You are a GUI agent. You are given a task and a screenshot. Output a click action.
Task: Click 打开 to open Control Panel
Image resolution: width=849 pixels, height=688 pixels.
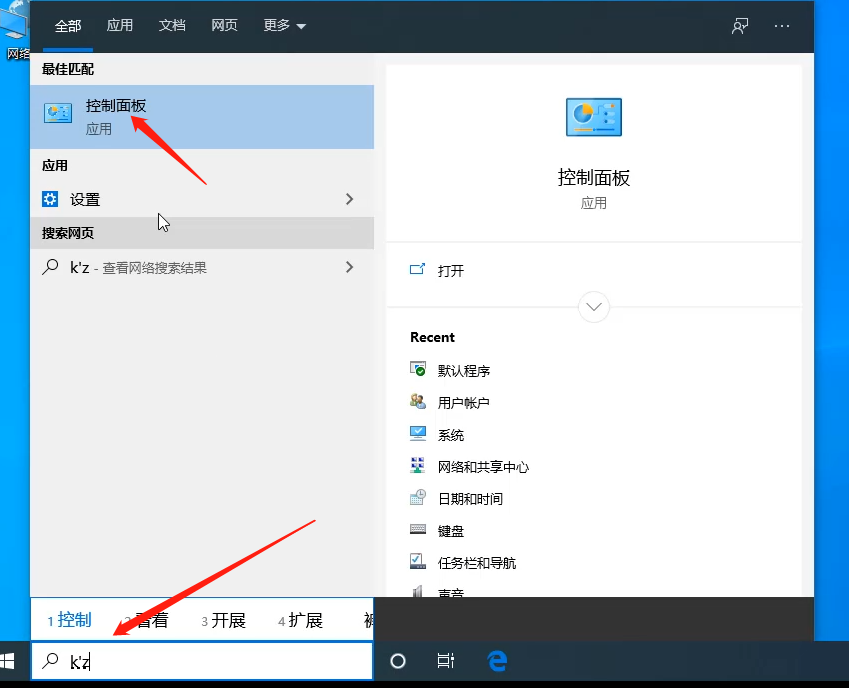(x=451, y=271)
